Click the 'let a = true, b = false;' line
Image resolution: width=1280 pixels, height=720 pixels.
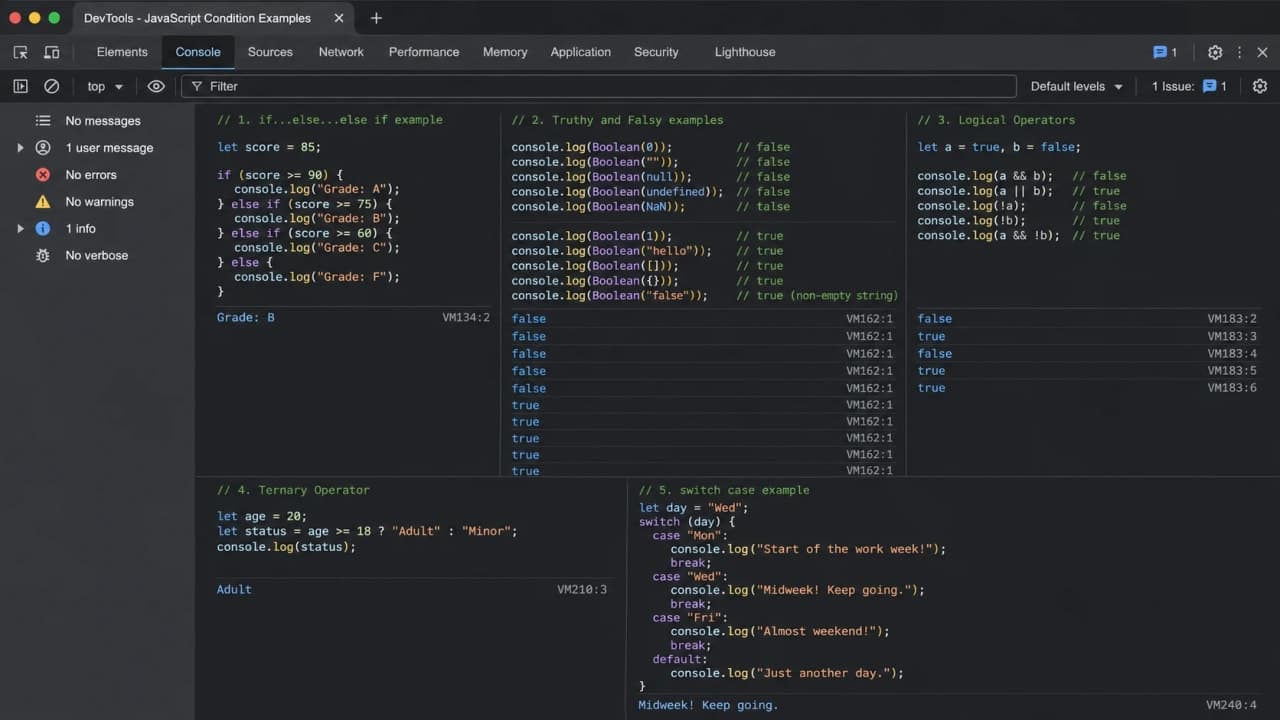pos(999,147)
